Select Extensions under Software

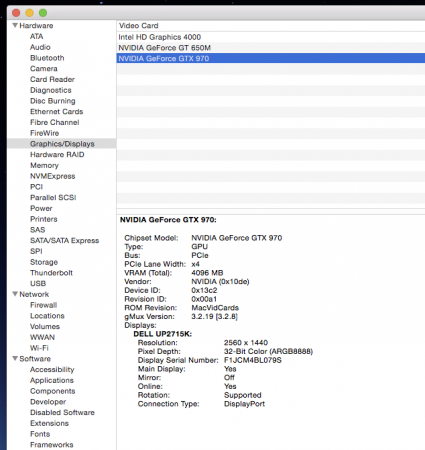tap(49, 423)
